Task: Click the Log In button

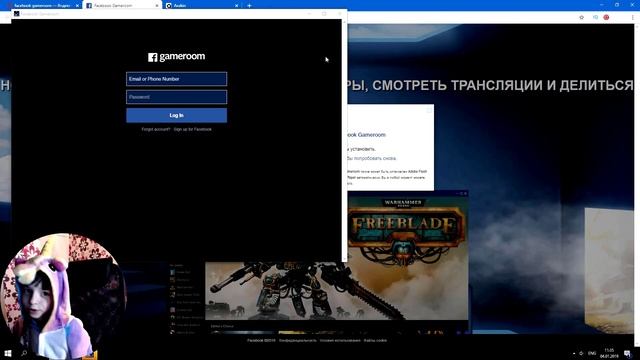Action: coord(176,116)
